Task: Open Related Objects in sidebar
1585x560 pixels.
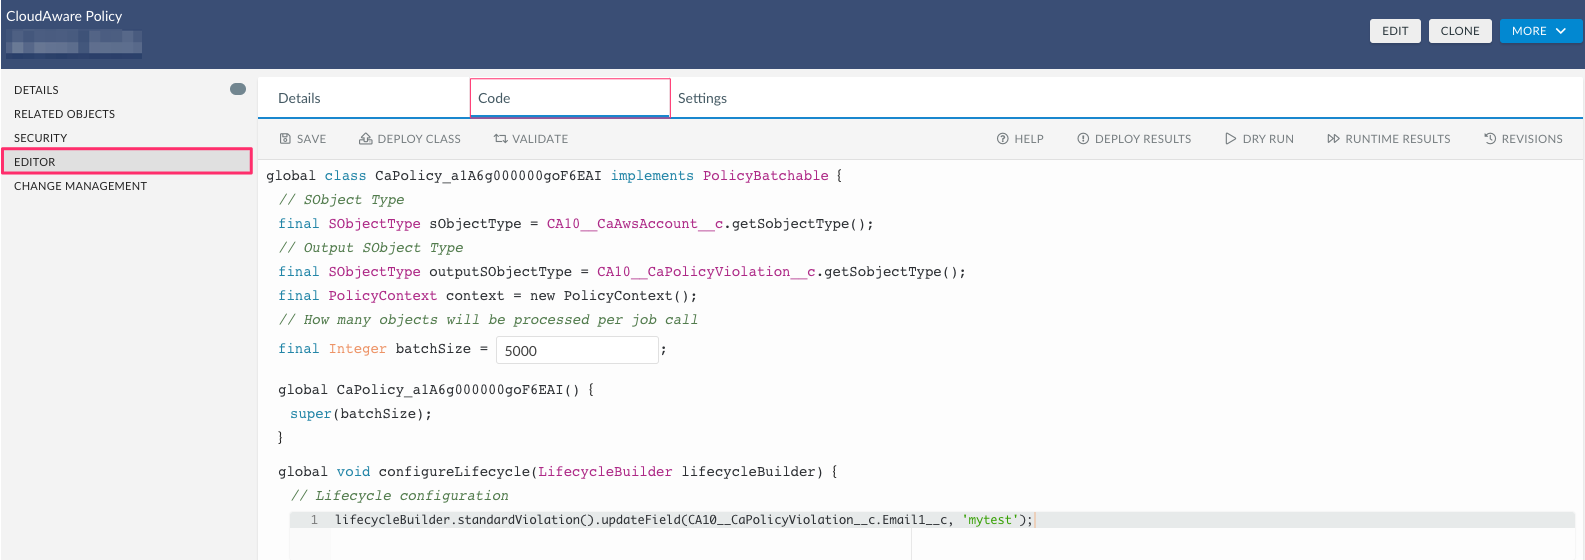Action: pyautogui.click(x=64, y=114)
